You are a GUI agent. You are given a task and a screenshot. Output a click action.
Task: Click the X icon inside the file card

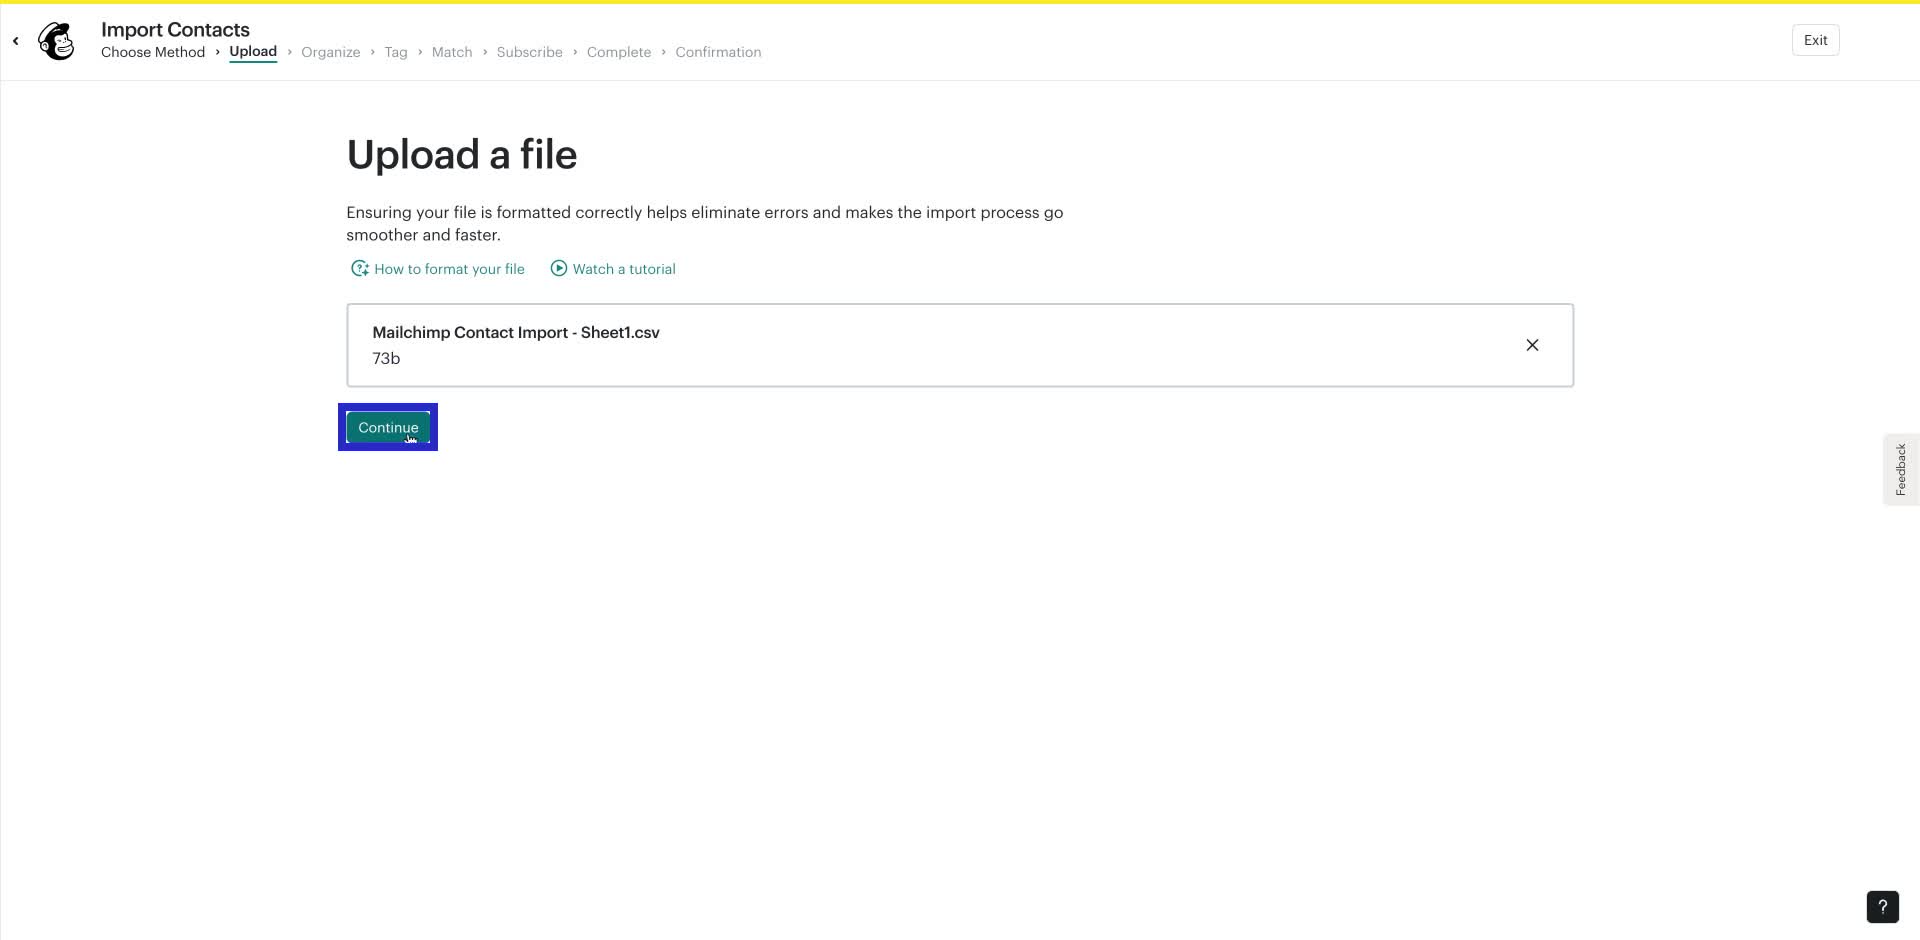click(x=1532, y=344)
